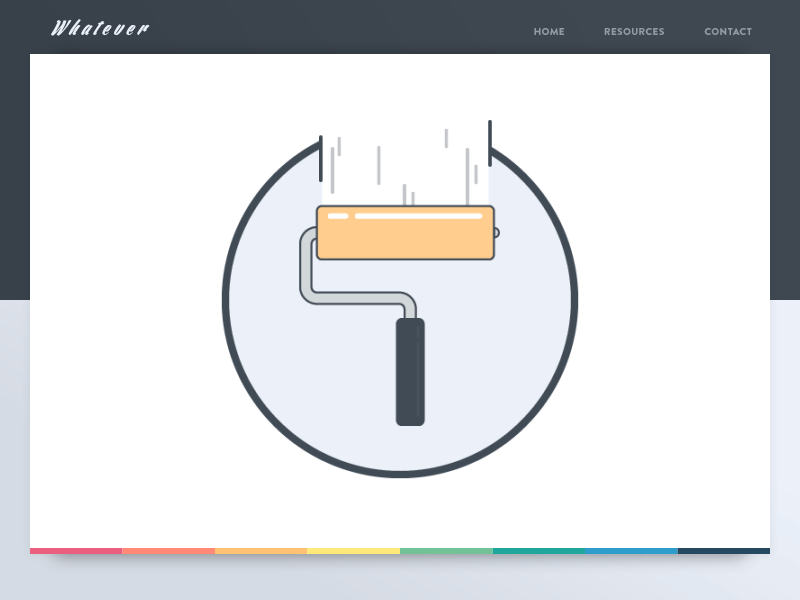Click the circular badge behind the roller
Screen dimensions: 800x600
280,400
